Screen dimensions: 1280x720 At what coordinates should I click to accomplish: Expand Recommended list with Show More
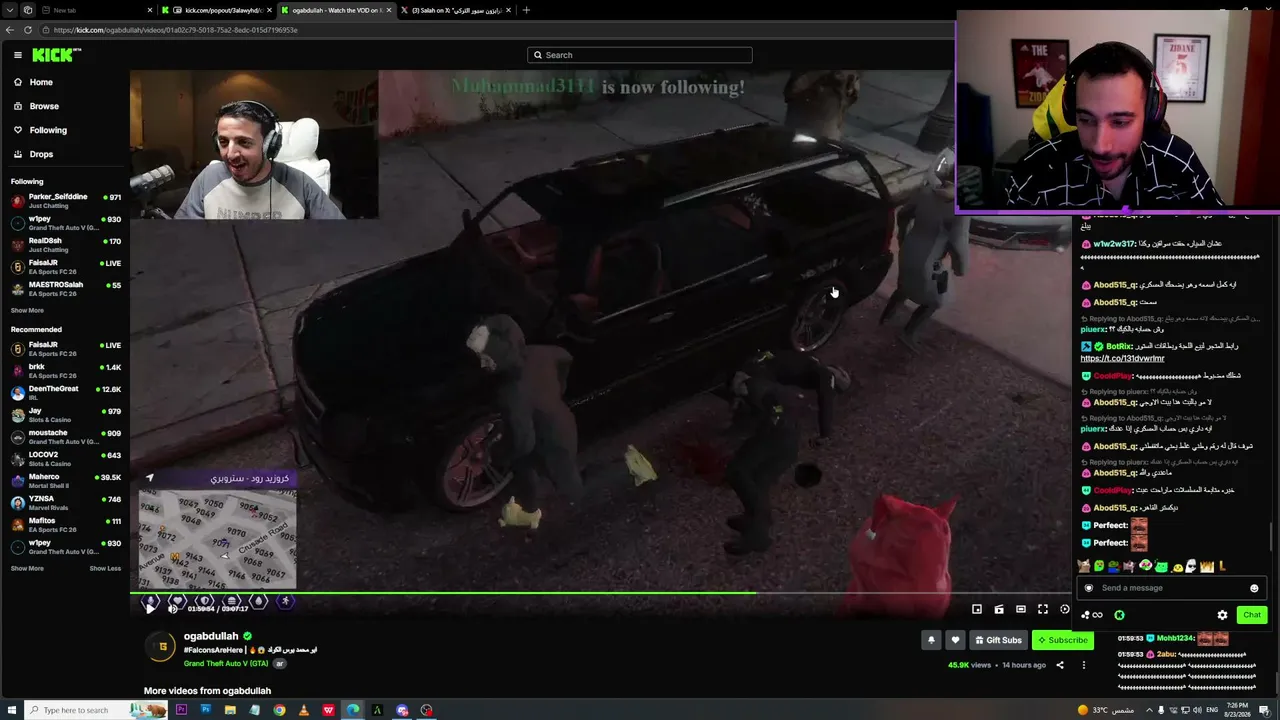27,568
